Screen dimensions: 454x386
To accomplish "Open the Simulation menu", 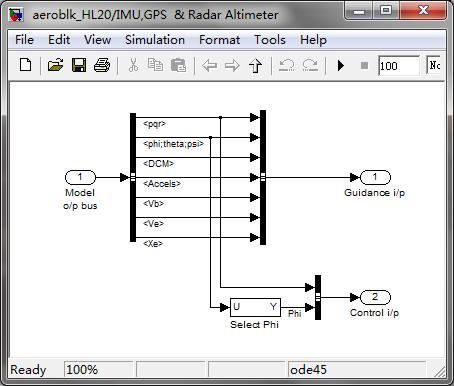I will [x=155, y=40].
